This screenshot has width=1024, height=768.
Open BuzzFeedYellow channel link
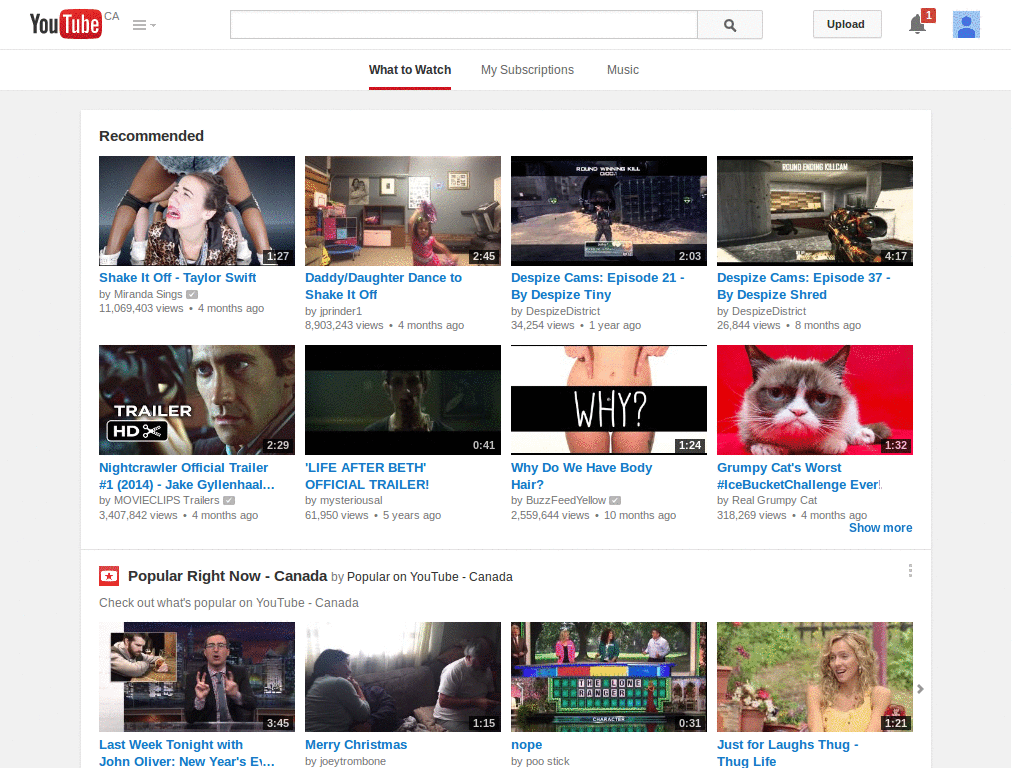(x=566, y=500)
